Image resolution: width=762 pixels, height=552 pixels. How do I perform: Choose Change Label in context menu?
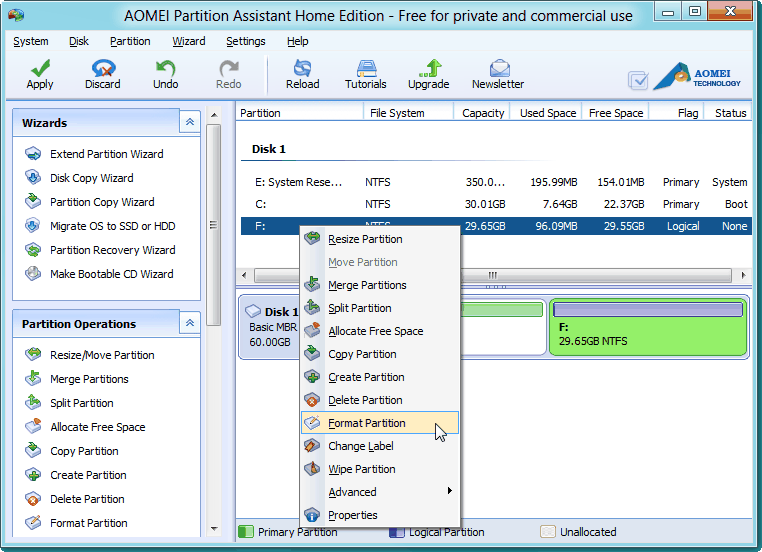(x=380, y=446)
